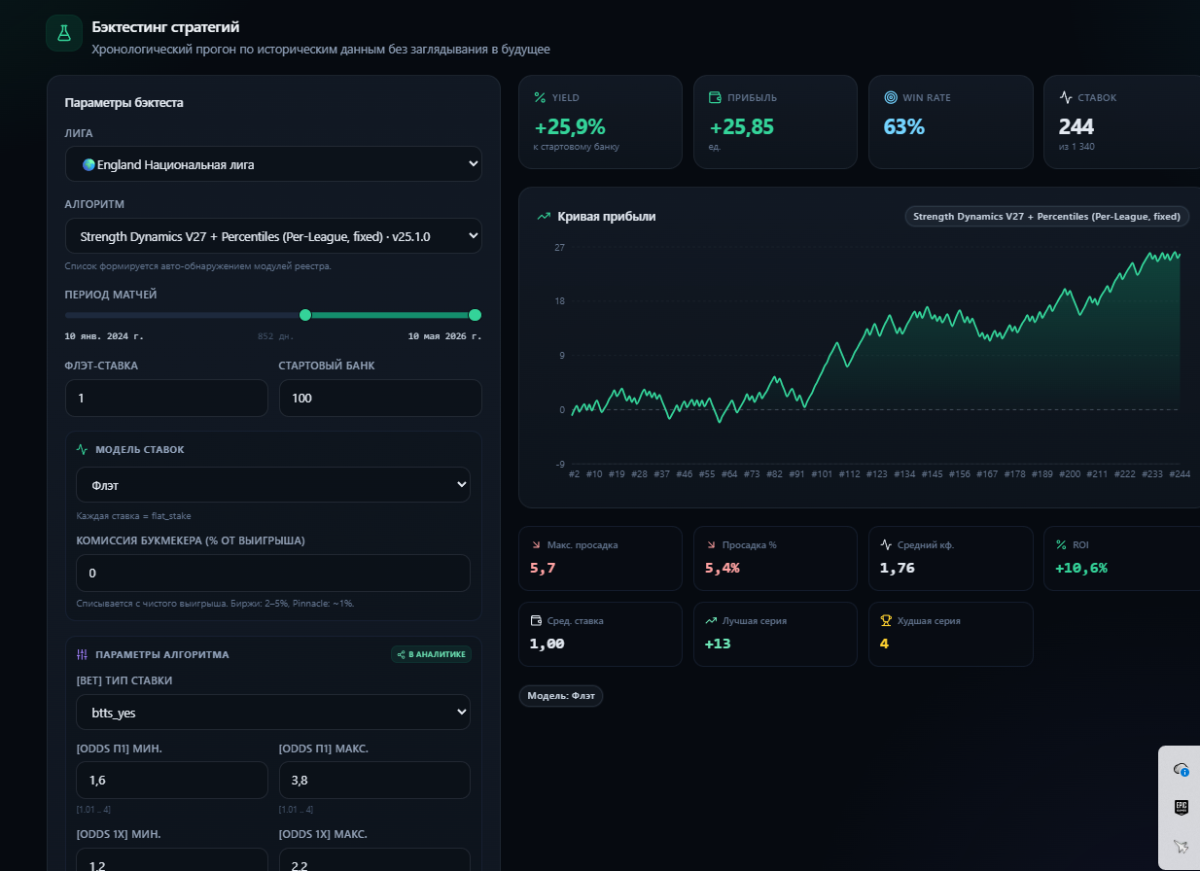
Task: Open the Алгоритм dropdown
Action: pyautogui.click(x=273, y=236)
